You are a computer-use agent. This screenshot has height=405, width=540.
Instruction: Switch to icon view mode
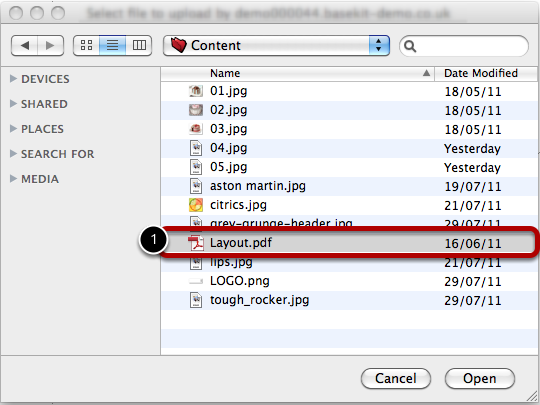click(86, 45)
